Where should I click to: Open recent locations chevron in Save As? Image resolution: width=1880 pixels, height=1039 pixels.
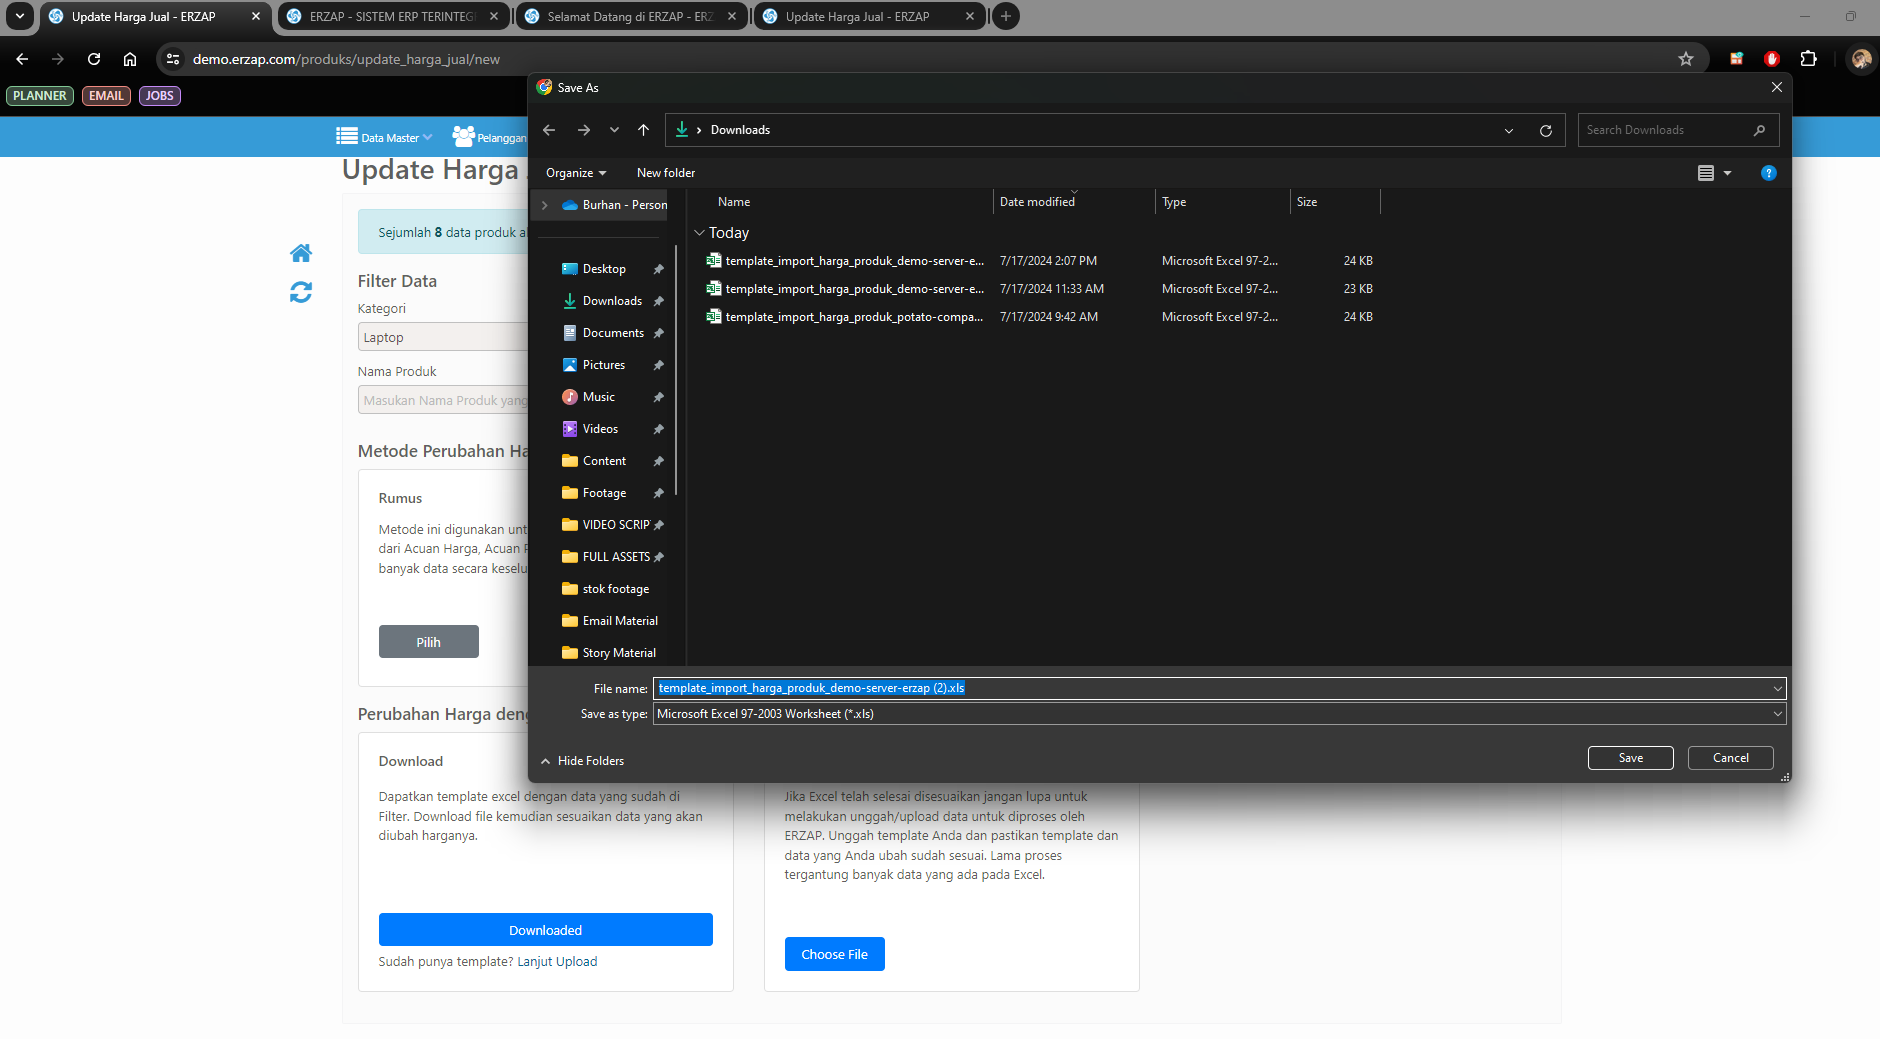tap(614, 130)
